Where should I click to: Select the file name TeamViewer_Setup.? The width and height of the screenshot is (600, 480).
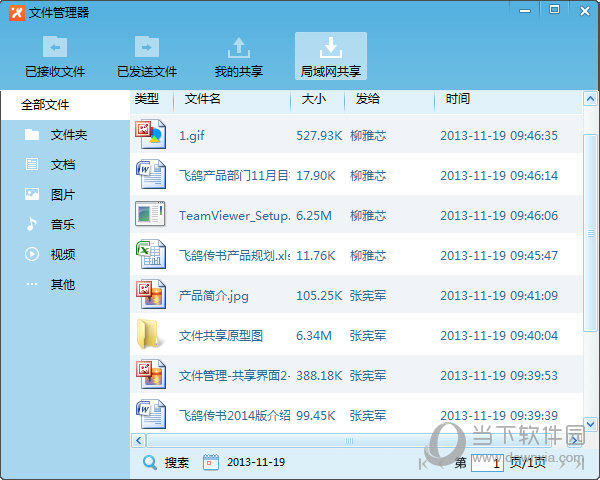tap(234, 216)
